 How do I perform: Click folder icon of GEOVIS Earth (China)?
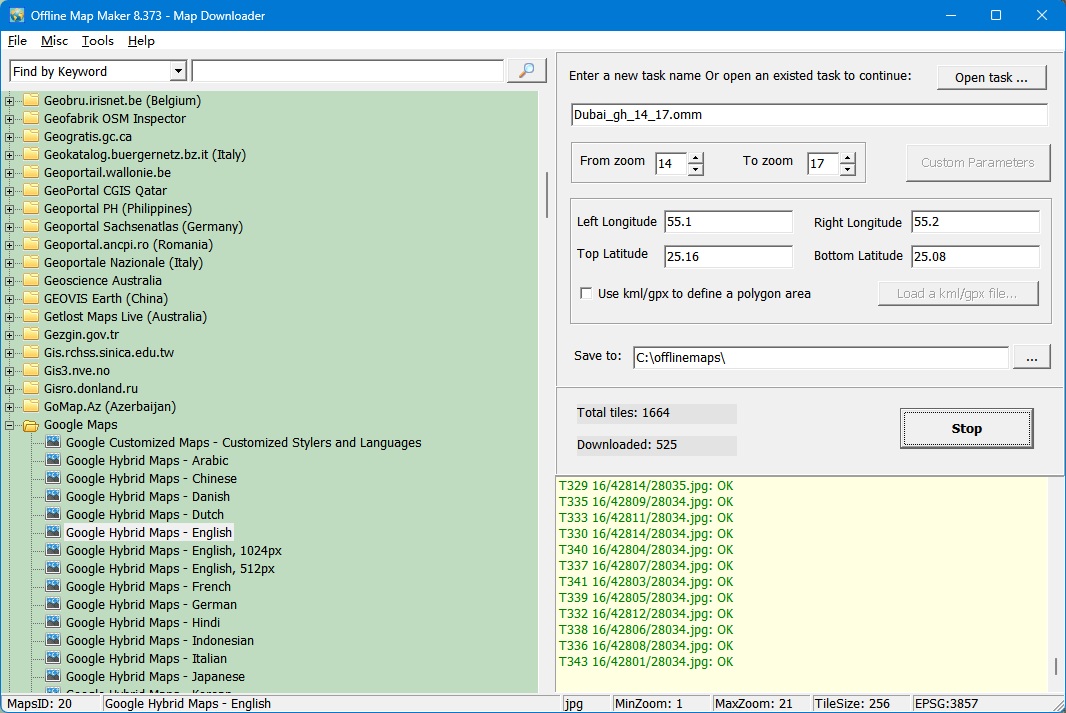point(31,298)
